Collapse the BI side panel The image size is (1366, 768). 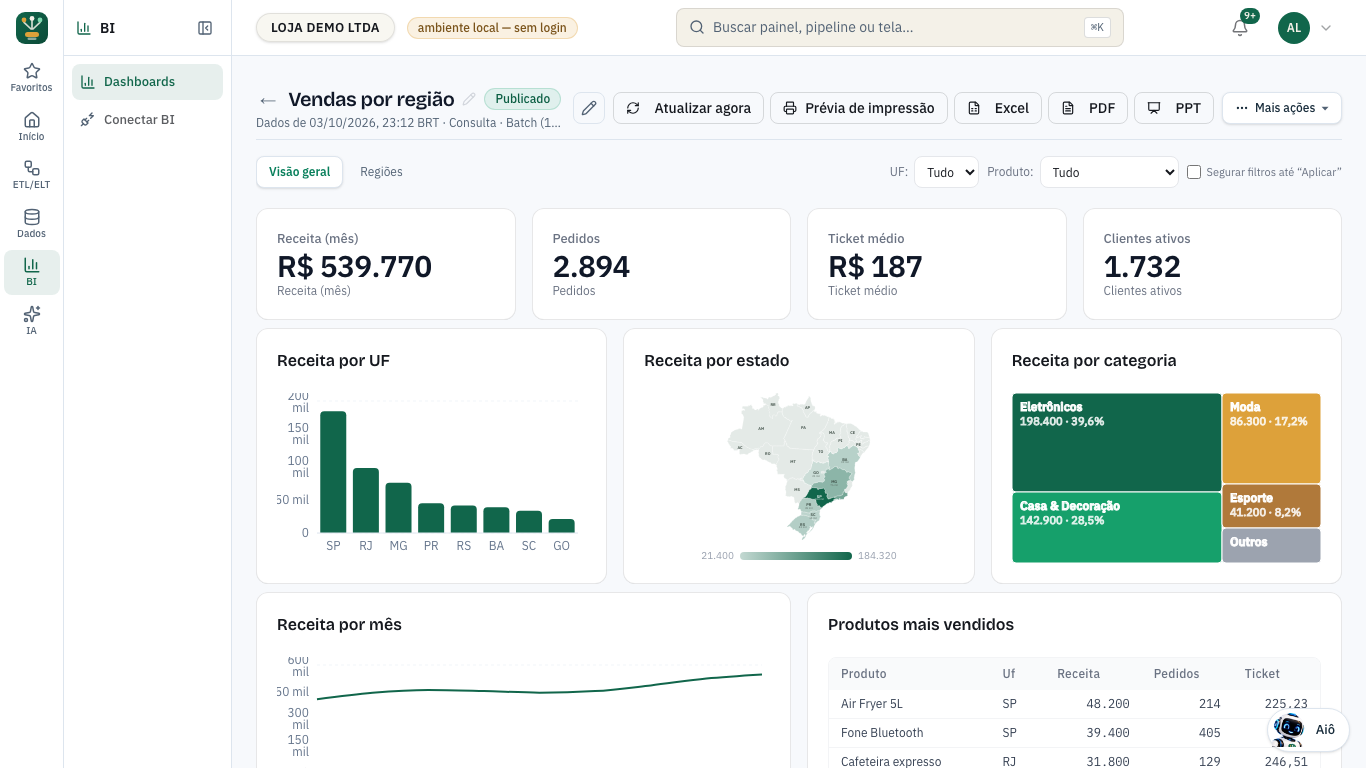click(205, 28)
